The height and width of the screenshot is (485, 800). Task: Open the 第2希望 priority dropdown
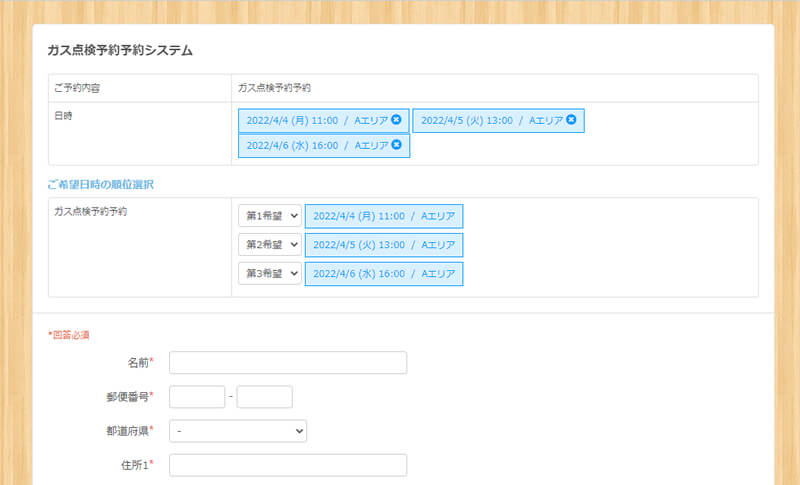coord(270,245)
